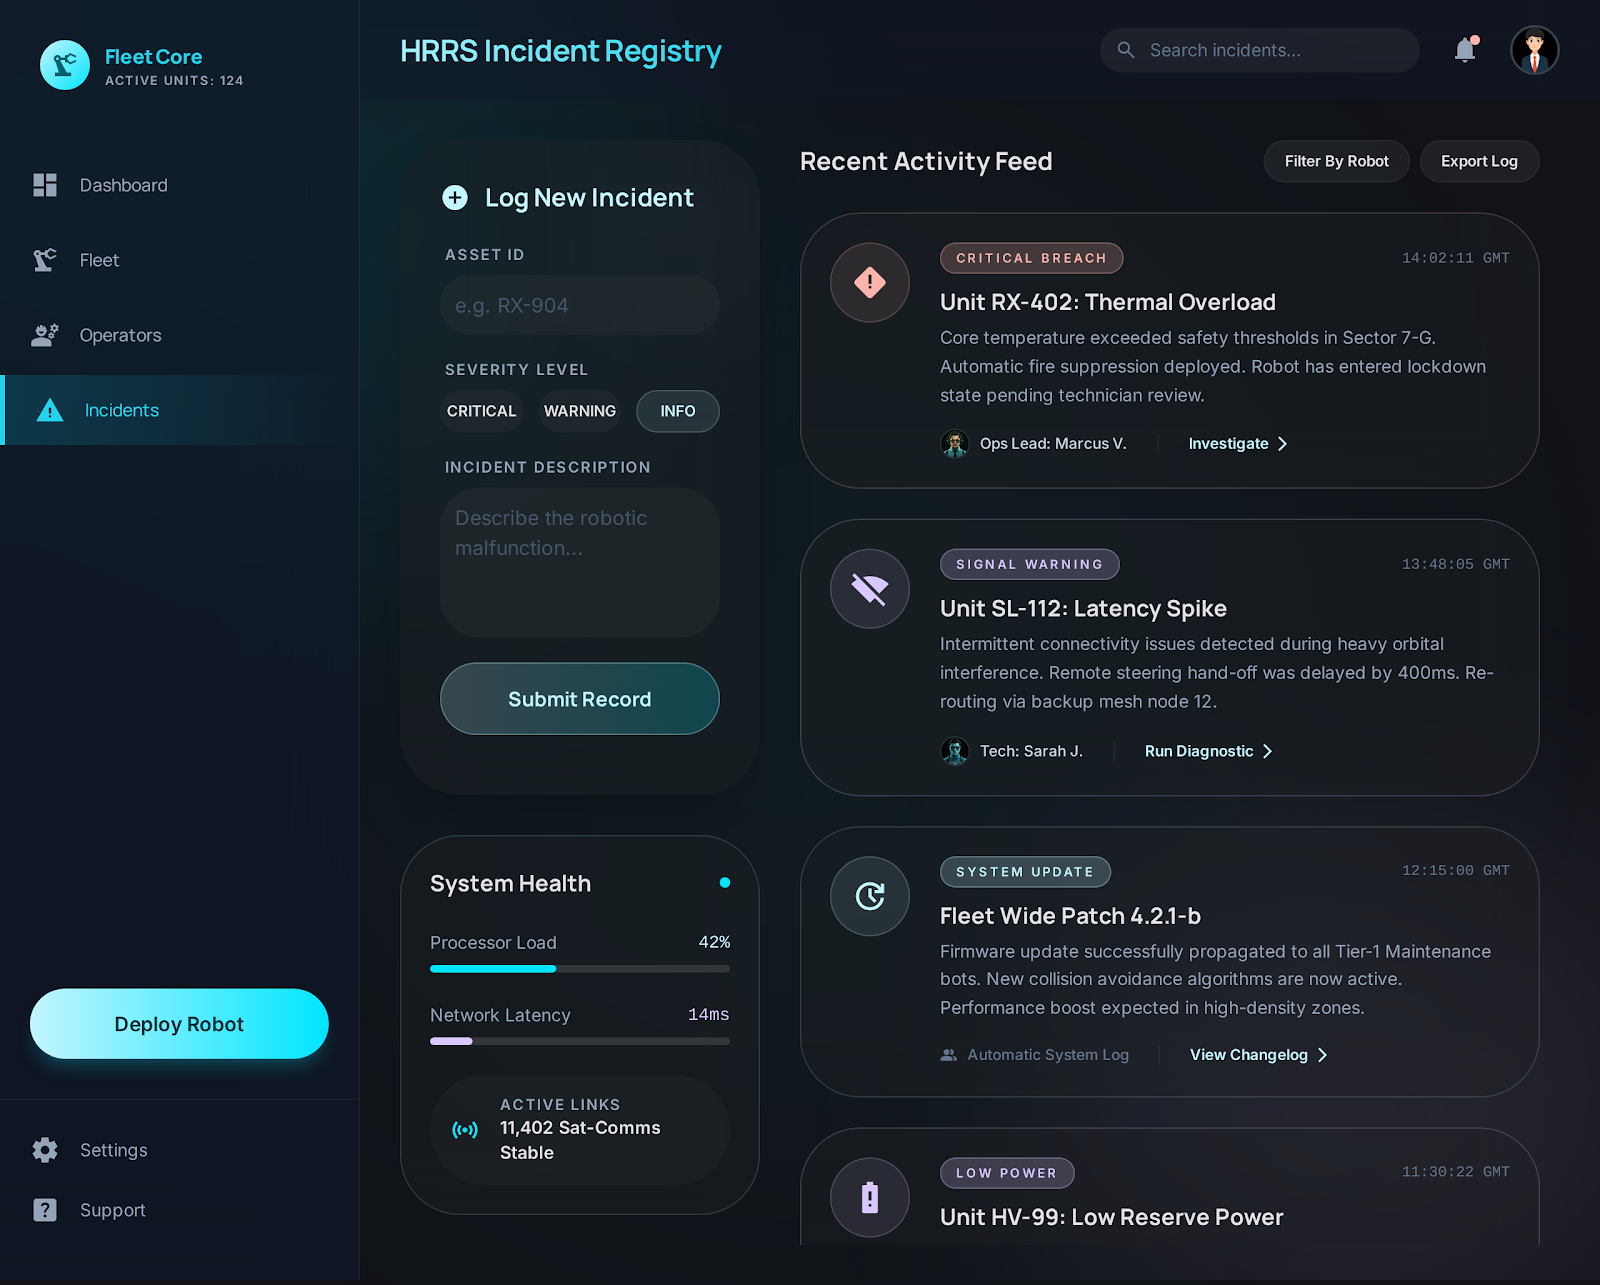The width and height of the screenshot is (1600, 1285).
Task: Expand Investigate on the Thermal Overload incident
Action: click(1236, 443)
